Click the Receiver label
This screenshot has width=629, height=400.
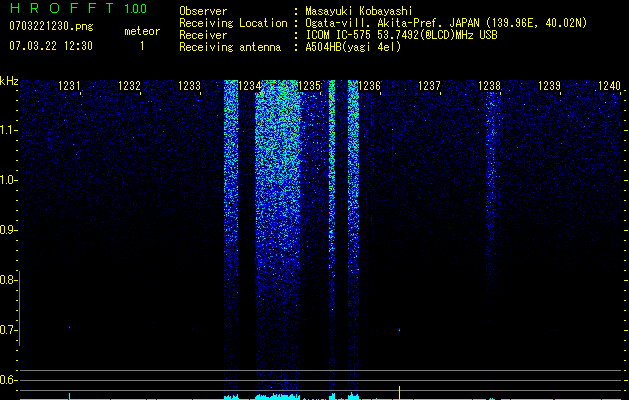point(203,35)
